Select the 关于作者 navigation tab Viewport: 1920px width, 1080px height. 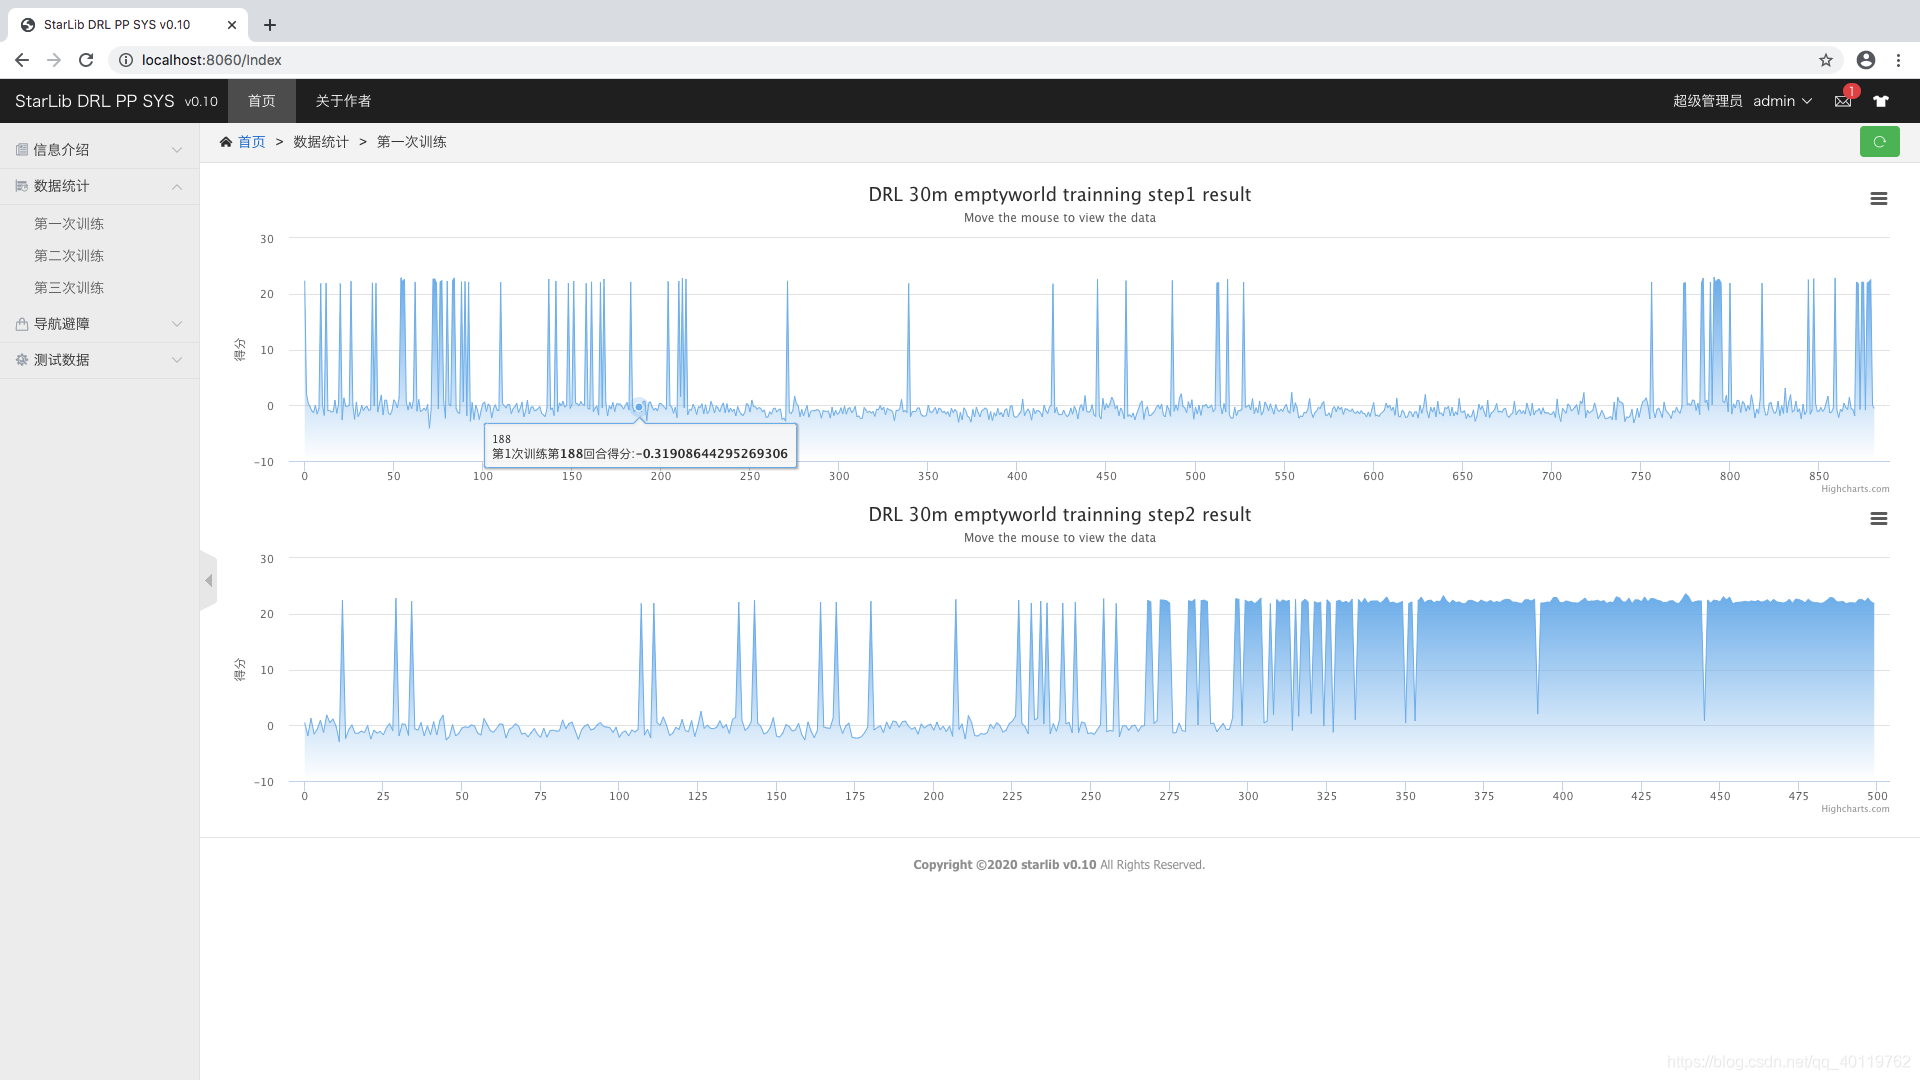pyautogui.click(x=343, y=101)
